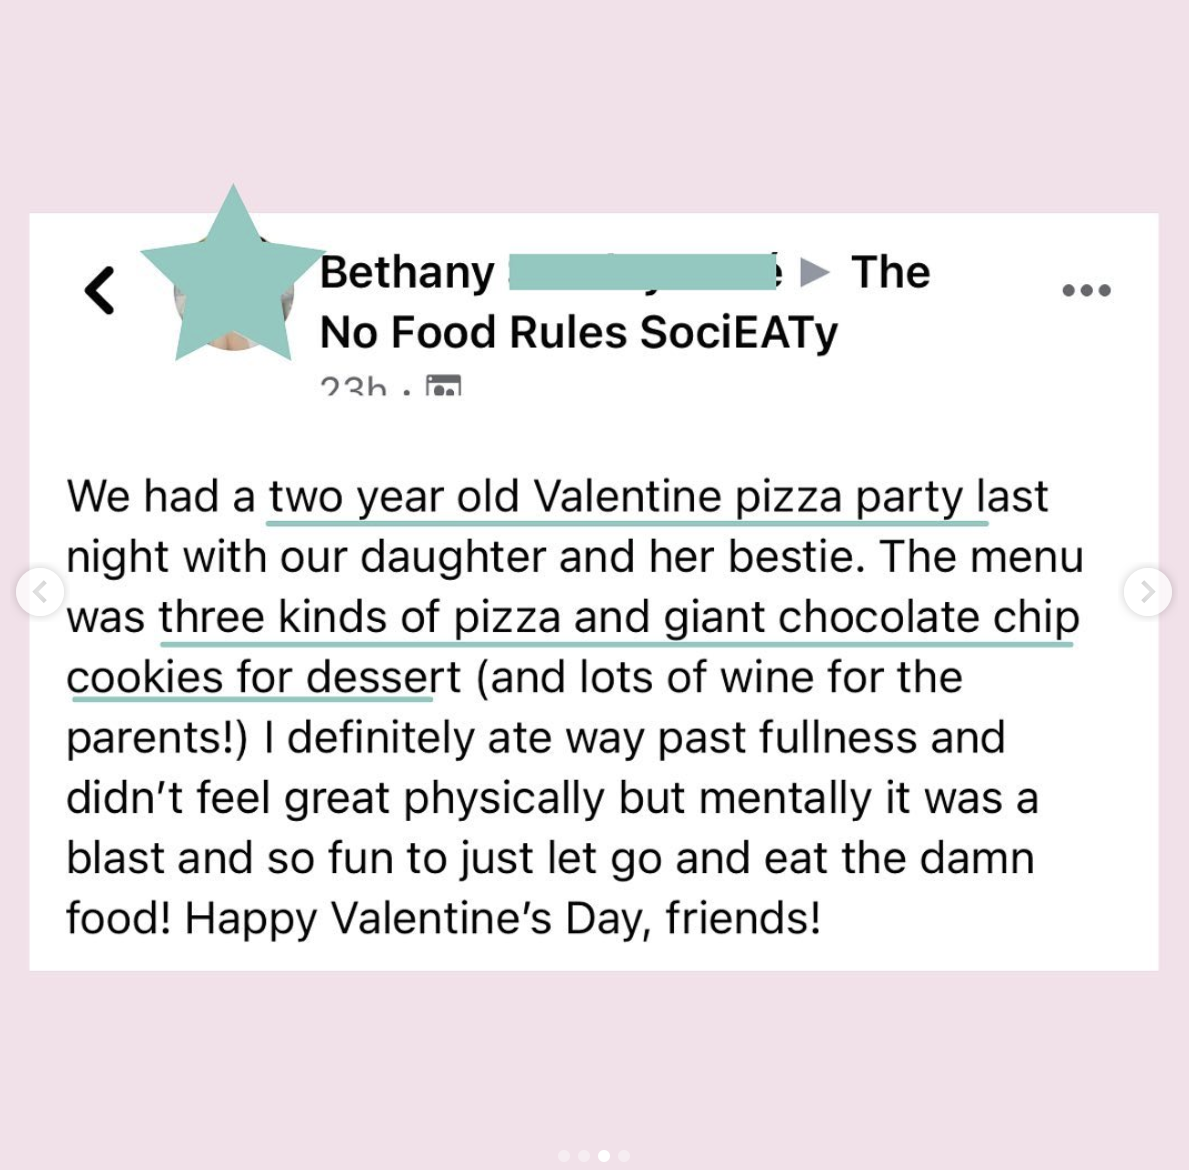Click underlined 'cookies for dessert' text

pyautogui.click(x=263, y=676)
